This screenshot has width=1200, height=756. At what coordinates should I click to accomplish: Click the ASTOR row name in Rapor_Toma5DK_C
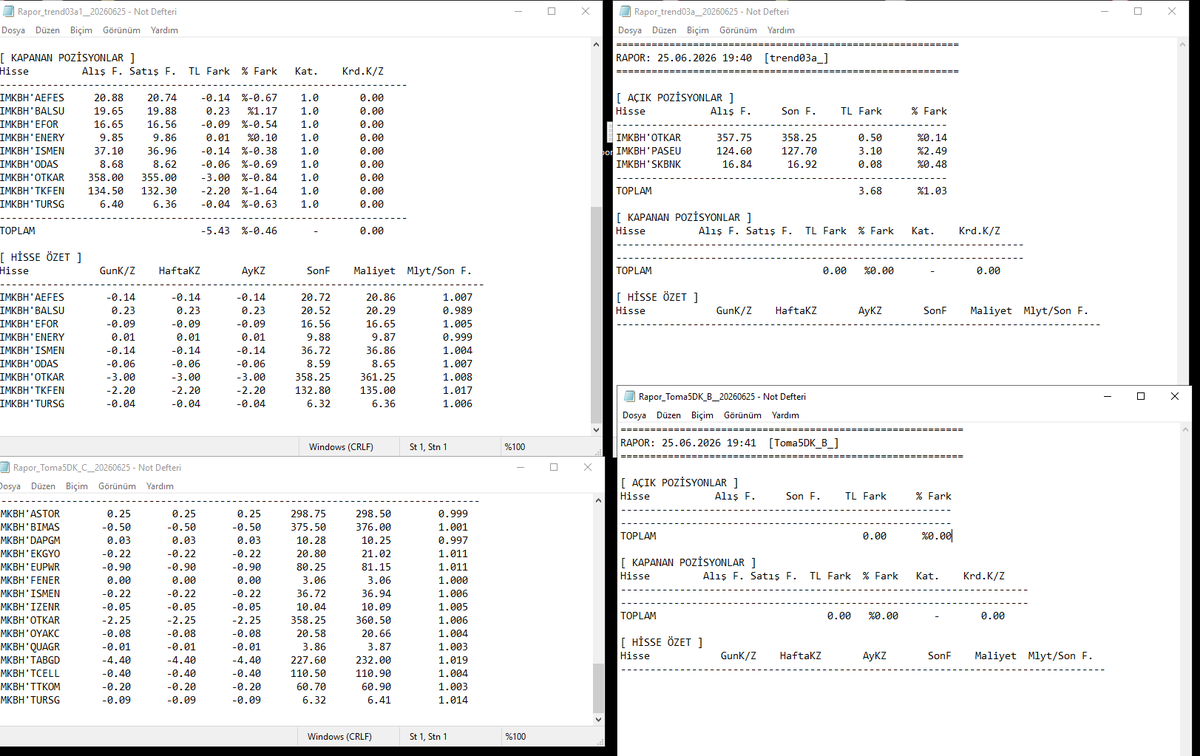click(x=30, y=513)
